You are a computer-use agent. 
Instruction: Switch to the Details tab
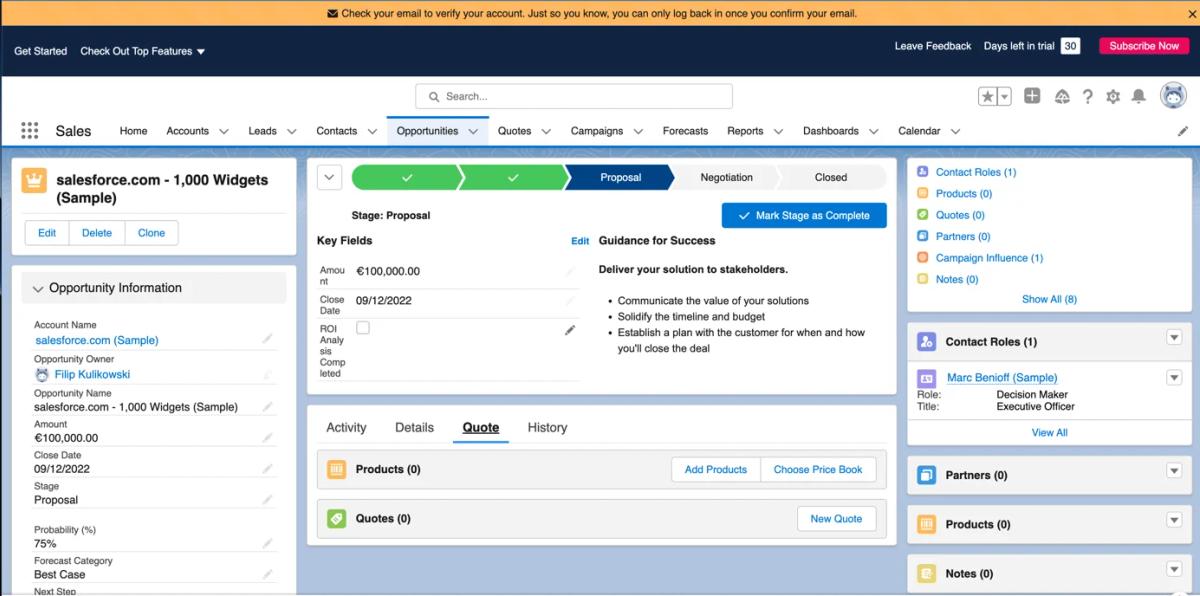click(414, 427)
